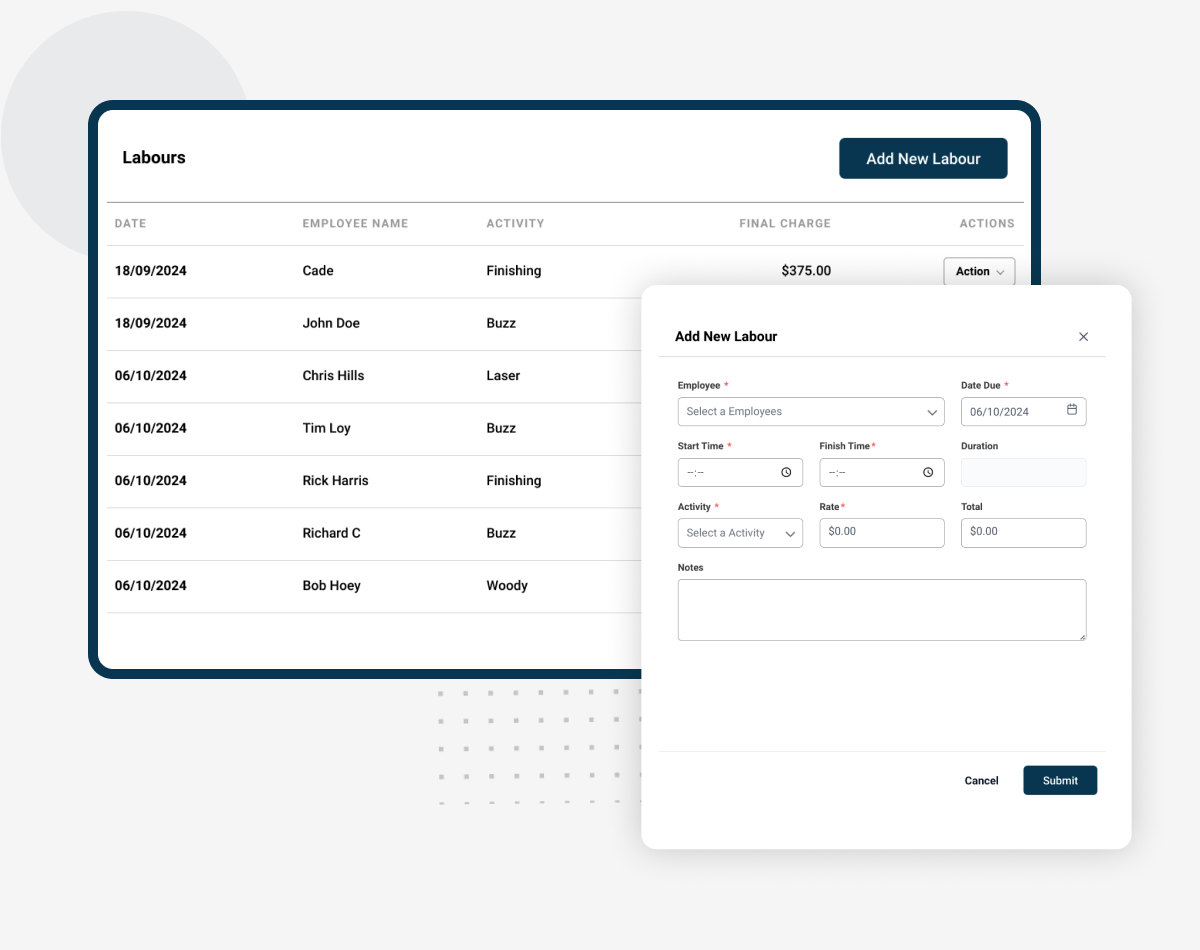Open the calendar icon in Date Due
The height and width of the screenshot is (950, 1200).
coord(1072,410)
